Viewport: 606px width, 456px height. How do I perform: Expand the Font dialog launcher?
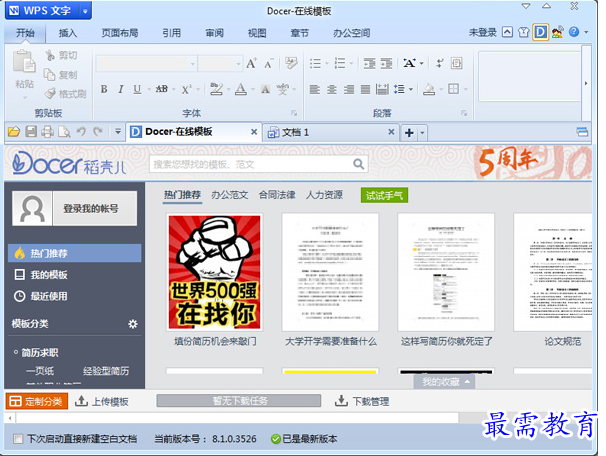click(294, 113)
